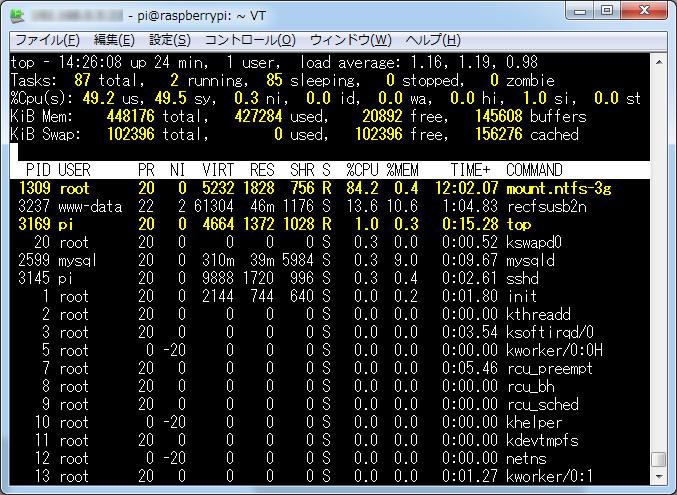Click the rcu_preempt command text

[x=550, y=368]
